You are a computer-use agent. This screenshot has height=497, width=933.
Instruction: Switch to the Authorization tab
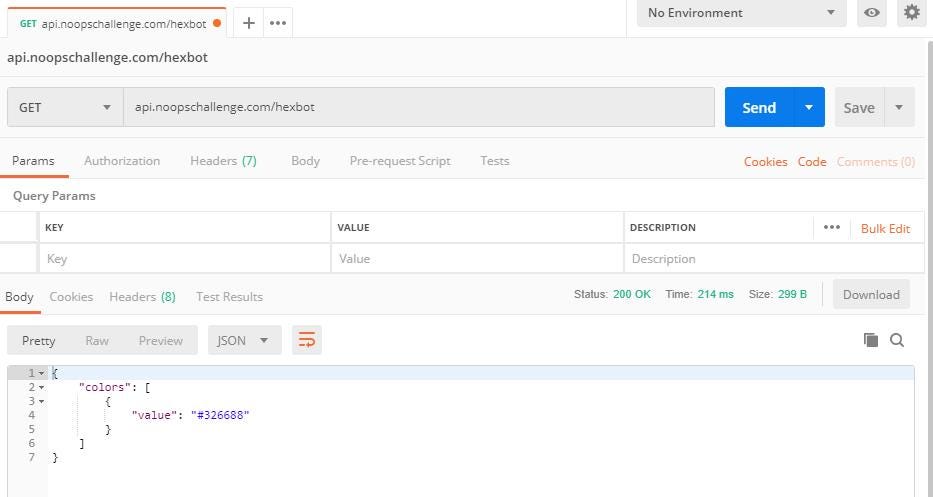point(122,161)
